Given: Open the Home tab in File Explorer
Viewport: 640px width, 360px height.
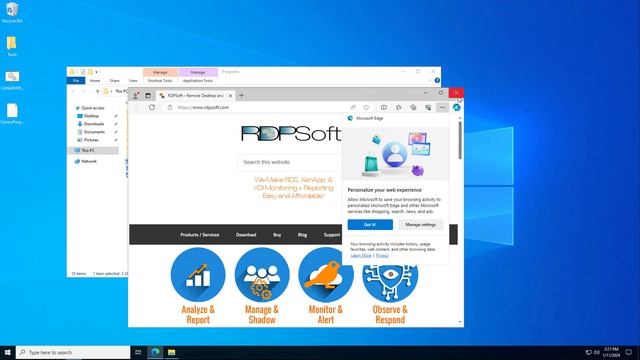Looking at the screenshot, I should (x=95, y=81).
